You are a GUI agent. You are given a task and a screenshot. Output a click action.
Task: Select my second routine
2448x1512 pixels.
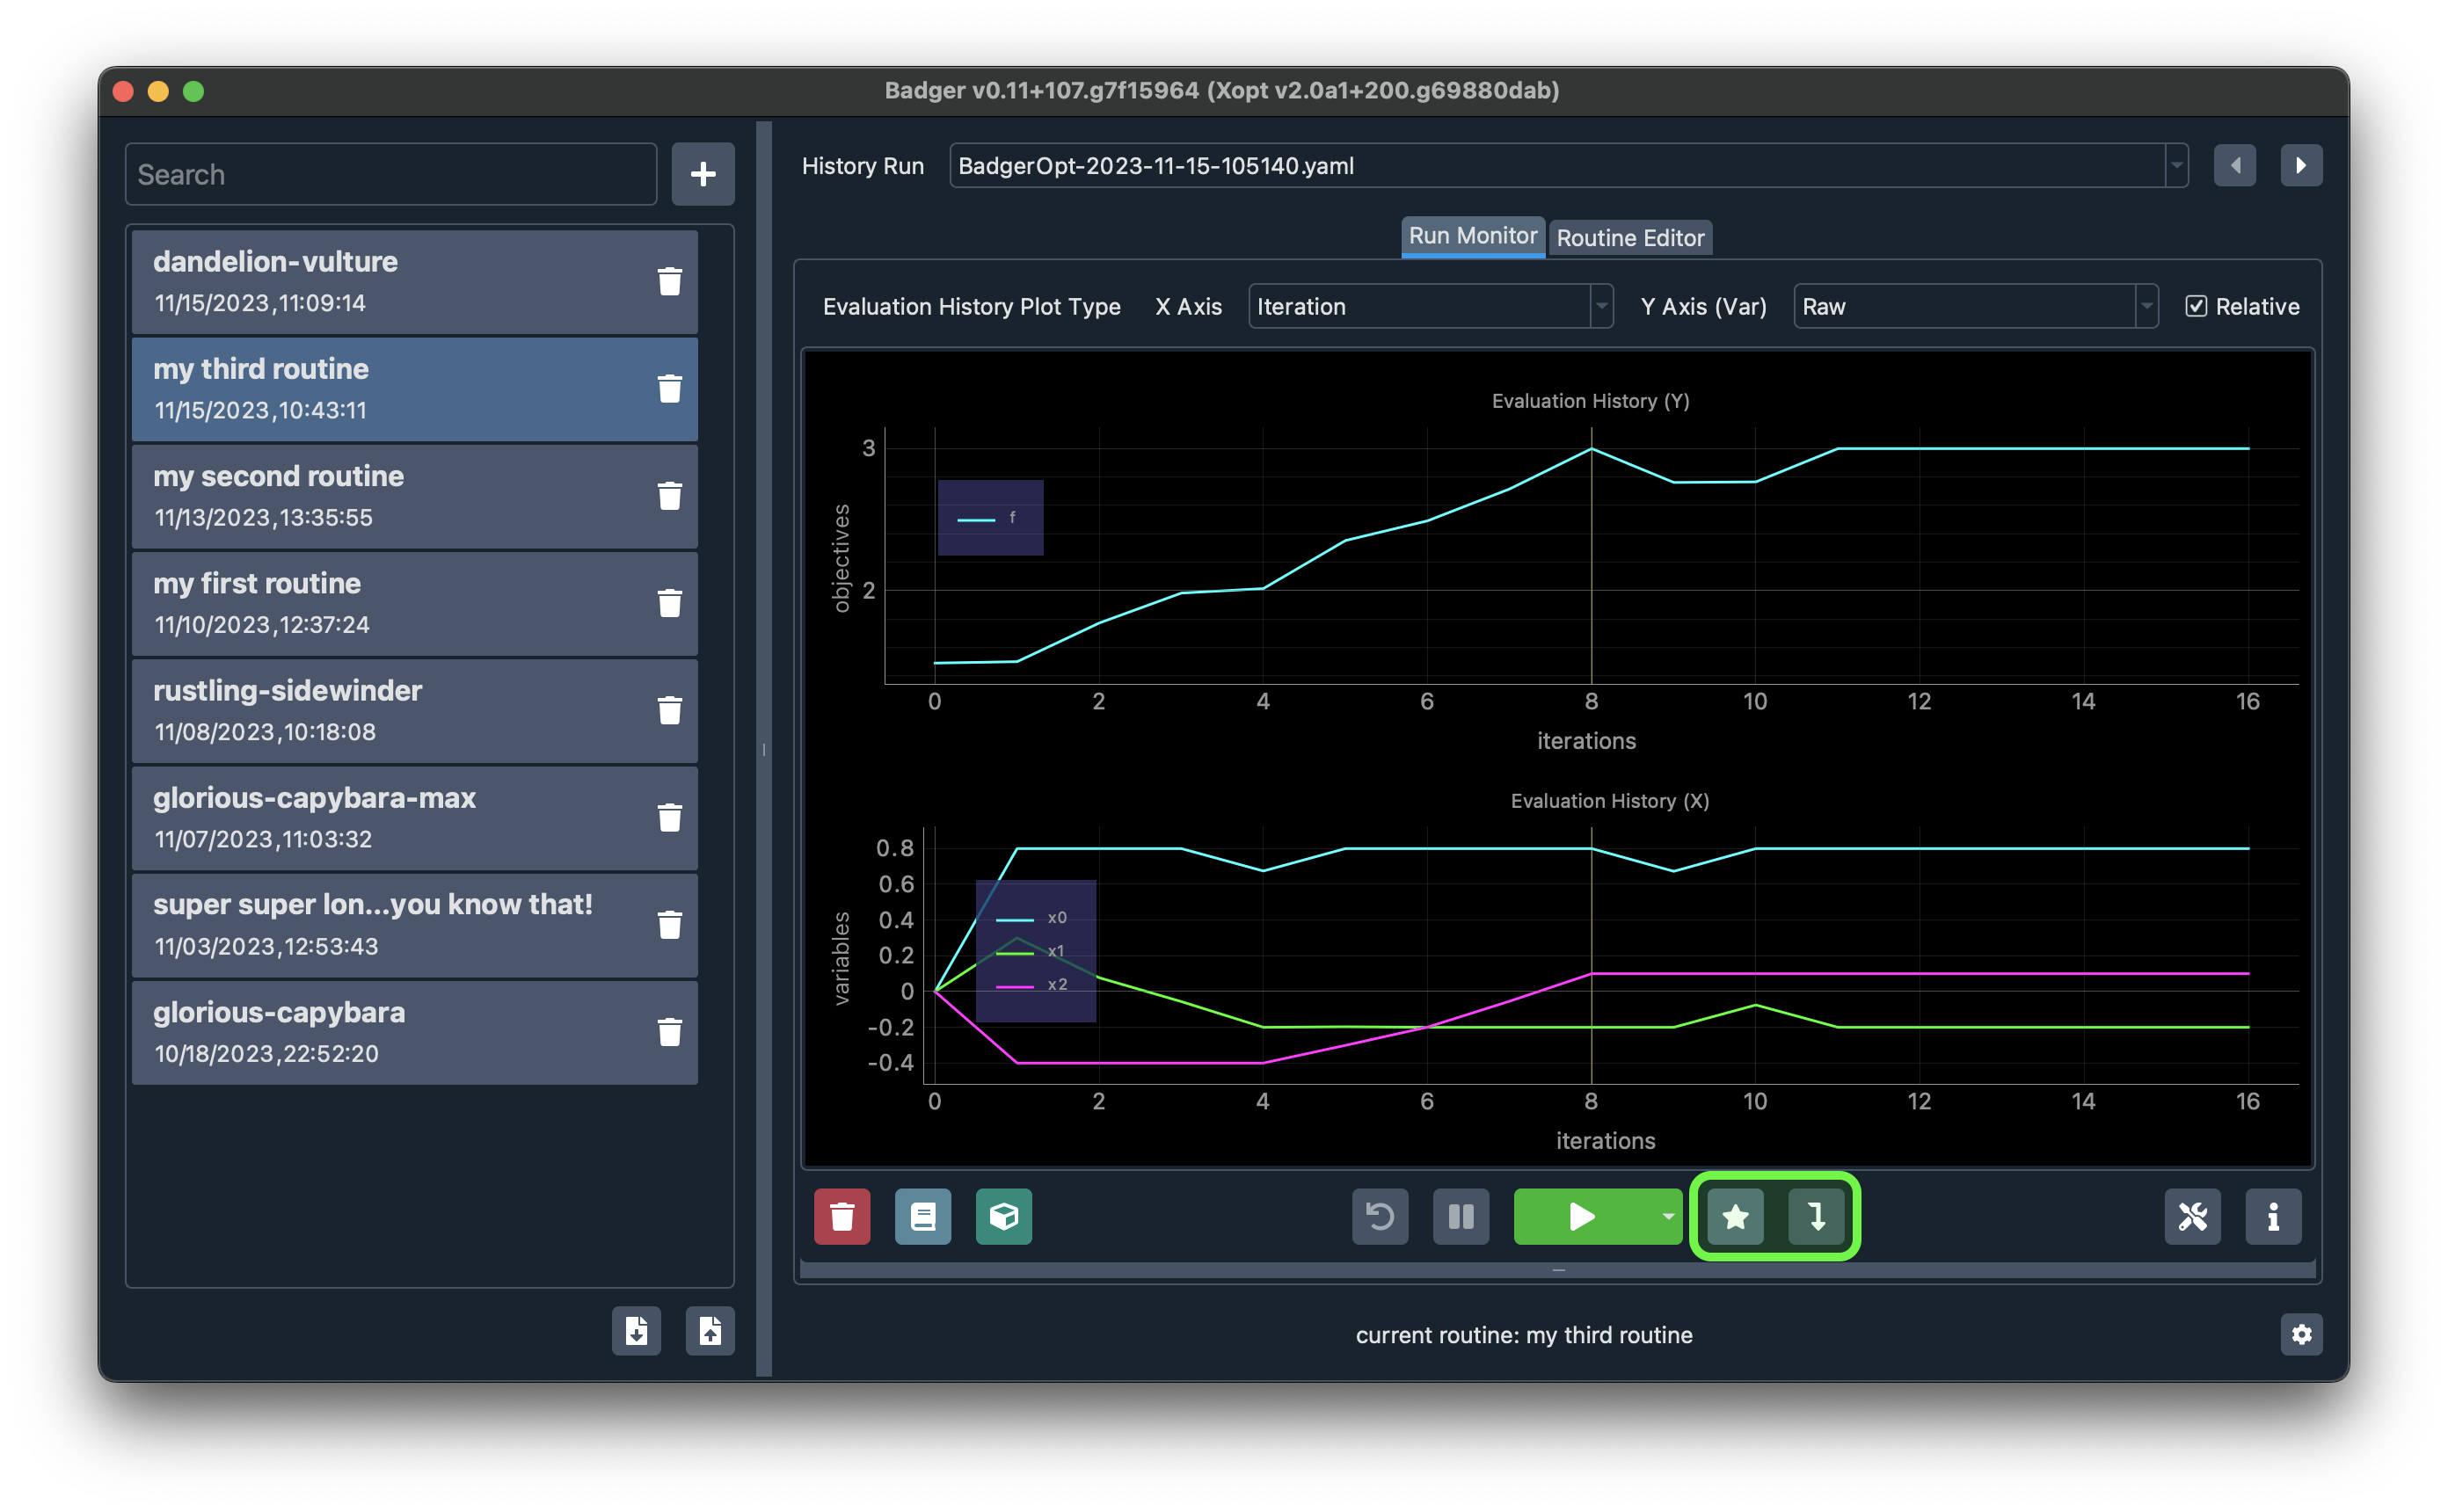(415, 495)
